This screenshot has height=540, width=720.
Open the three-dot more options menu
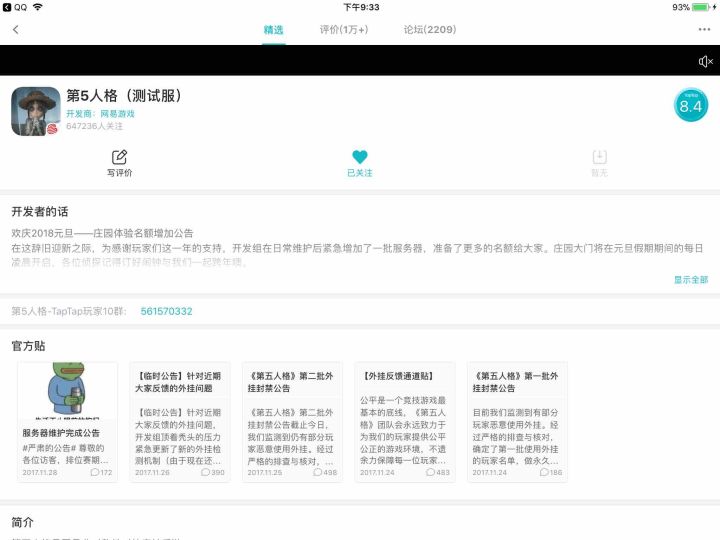704,29
